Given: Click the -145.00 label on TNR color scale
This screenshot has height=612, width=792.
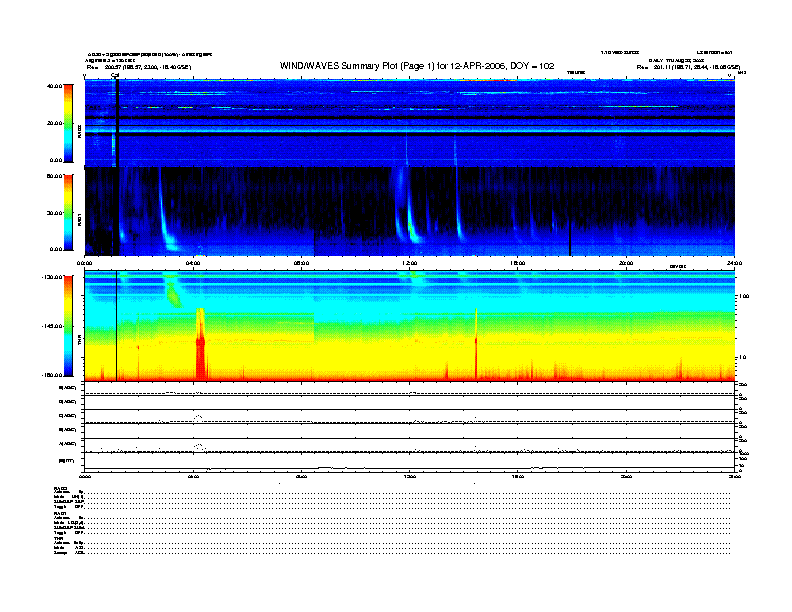Looking at the screenshot, I should [x=52, y=326].
